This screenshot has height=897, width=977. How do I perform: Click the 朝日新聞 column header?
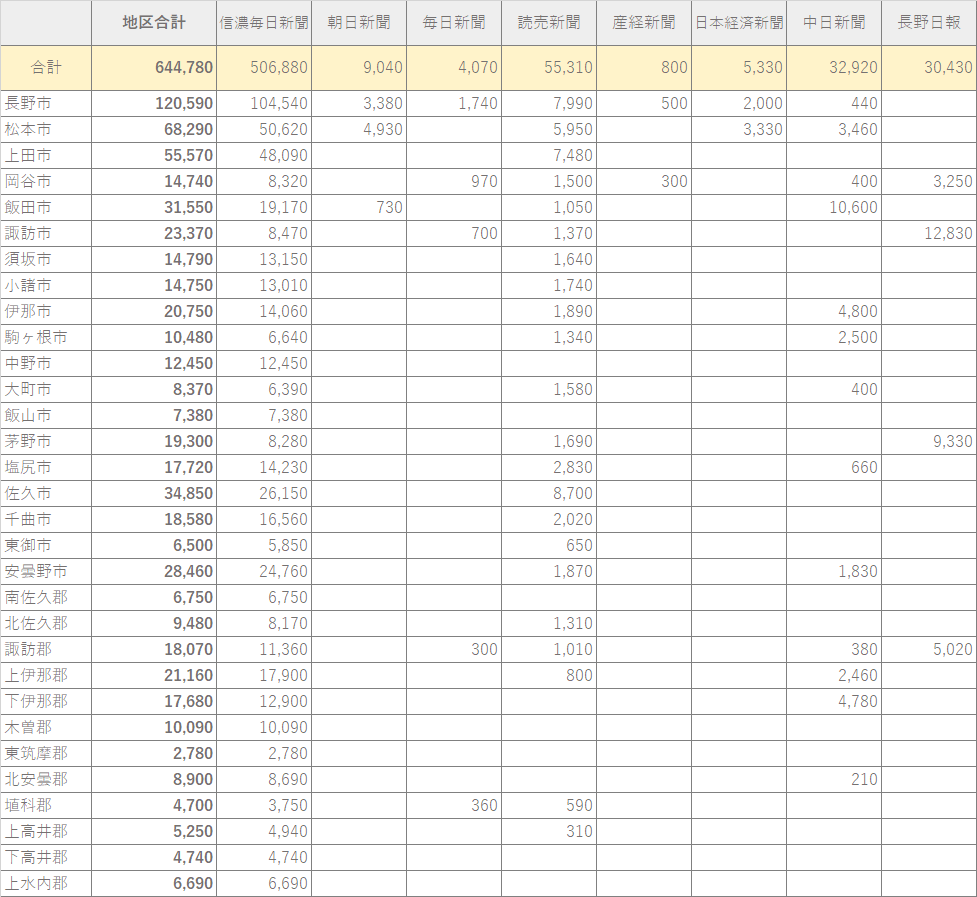tap(359, 23)
